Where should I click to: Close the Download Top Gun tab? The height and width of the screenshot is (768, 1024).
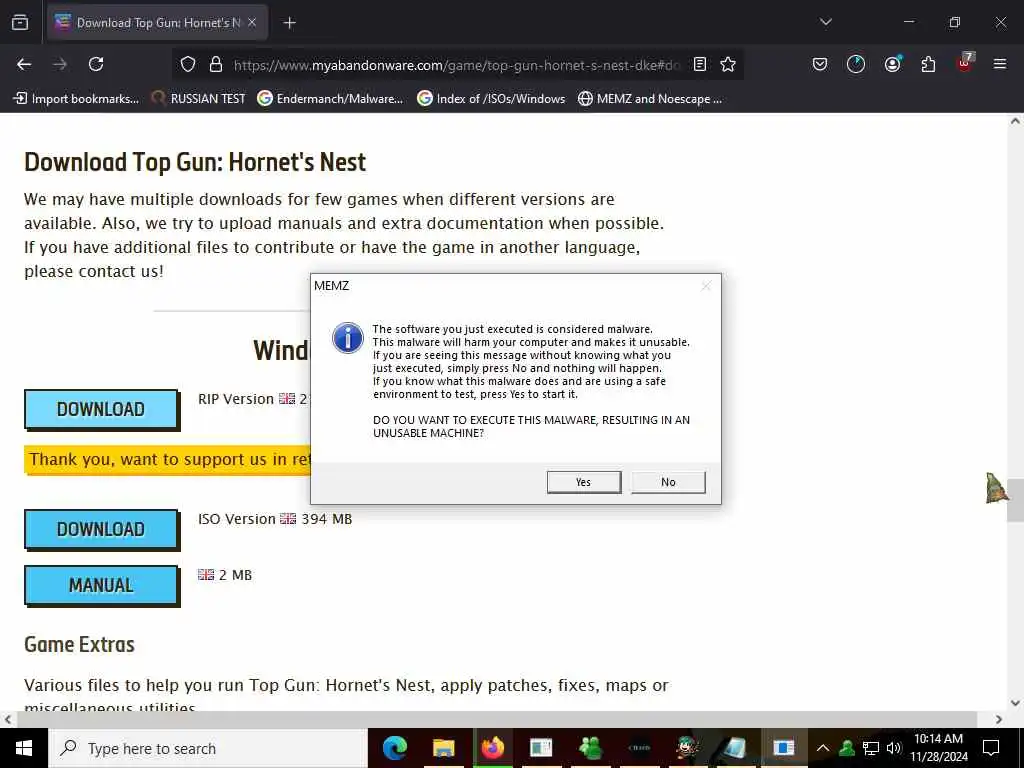click(x=251, y=22)
